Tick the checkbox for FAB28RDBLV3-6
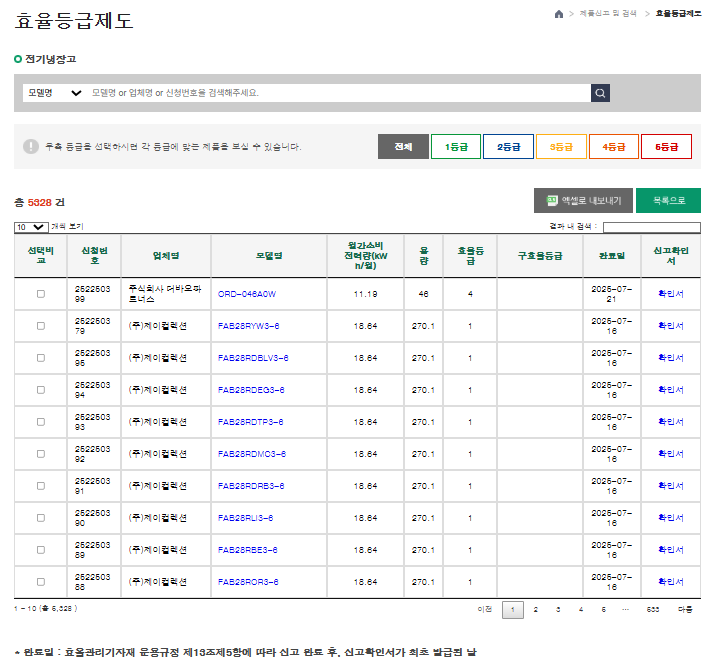This screenshot has width=714, height=669. coord(41,358)
